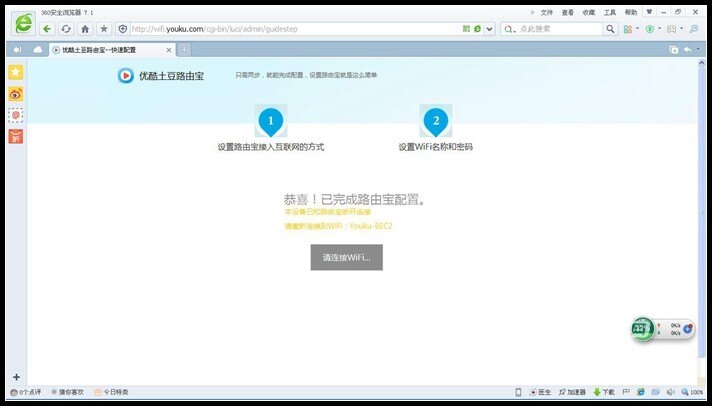Click the 请连接WiFi button
The height and width of the screenshot is (406, 712).
pos(346,257)
